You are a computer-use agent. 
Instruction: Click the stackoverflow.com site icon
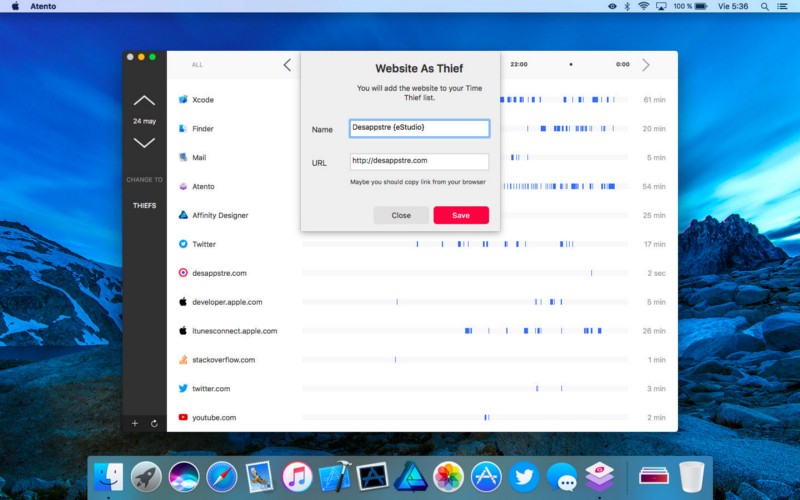(x=183, y=360)
